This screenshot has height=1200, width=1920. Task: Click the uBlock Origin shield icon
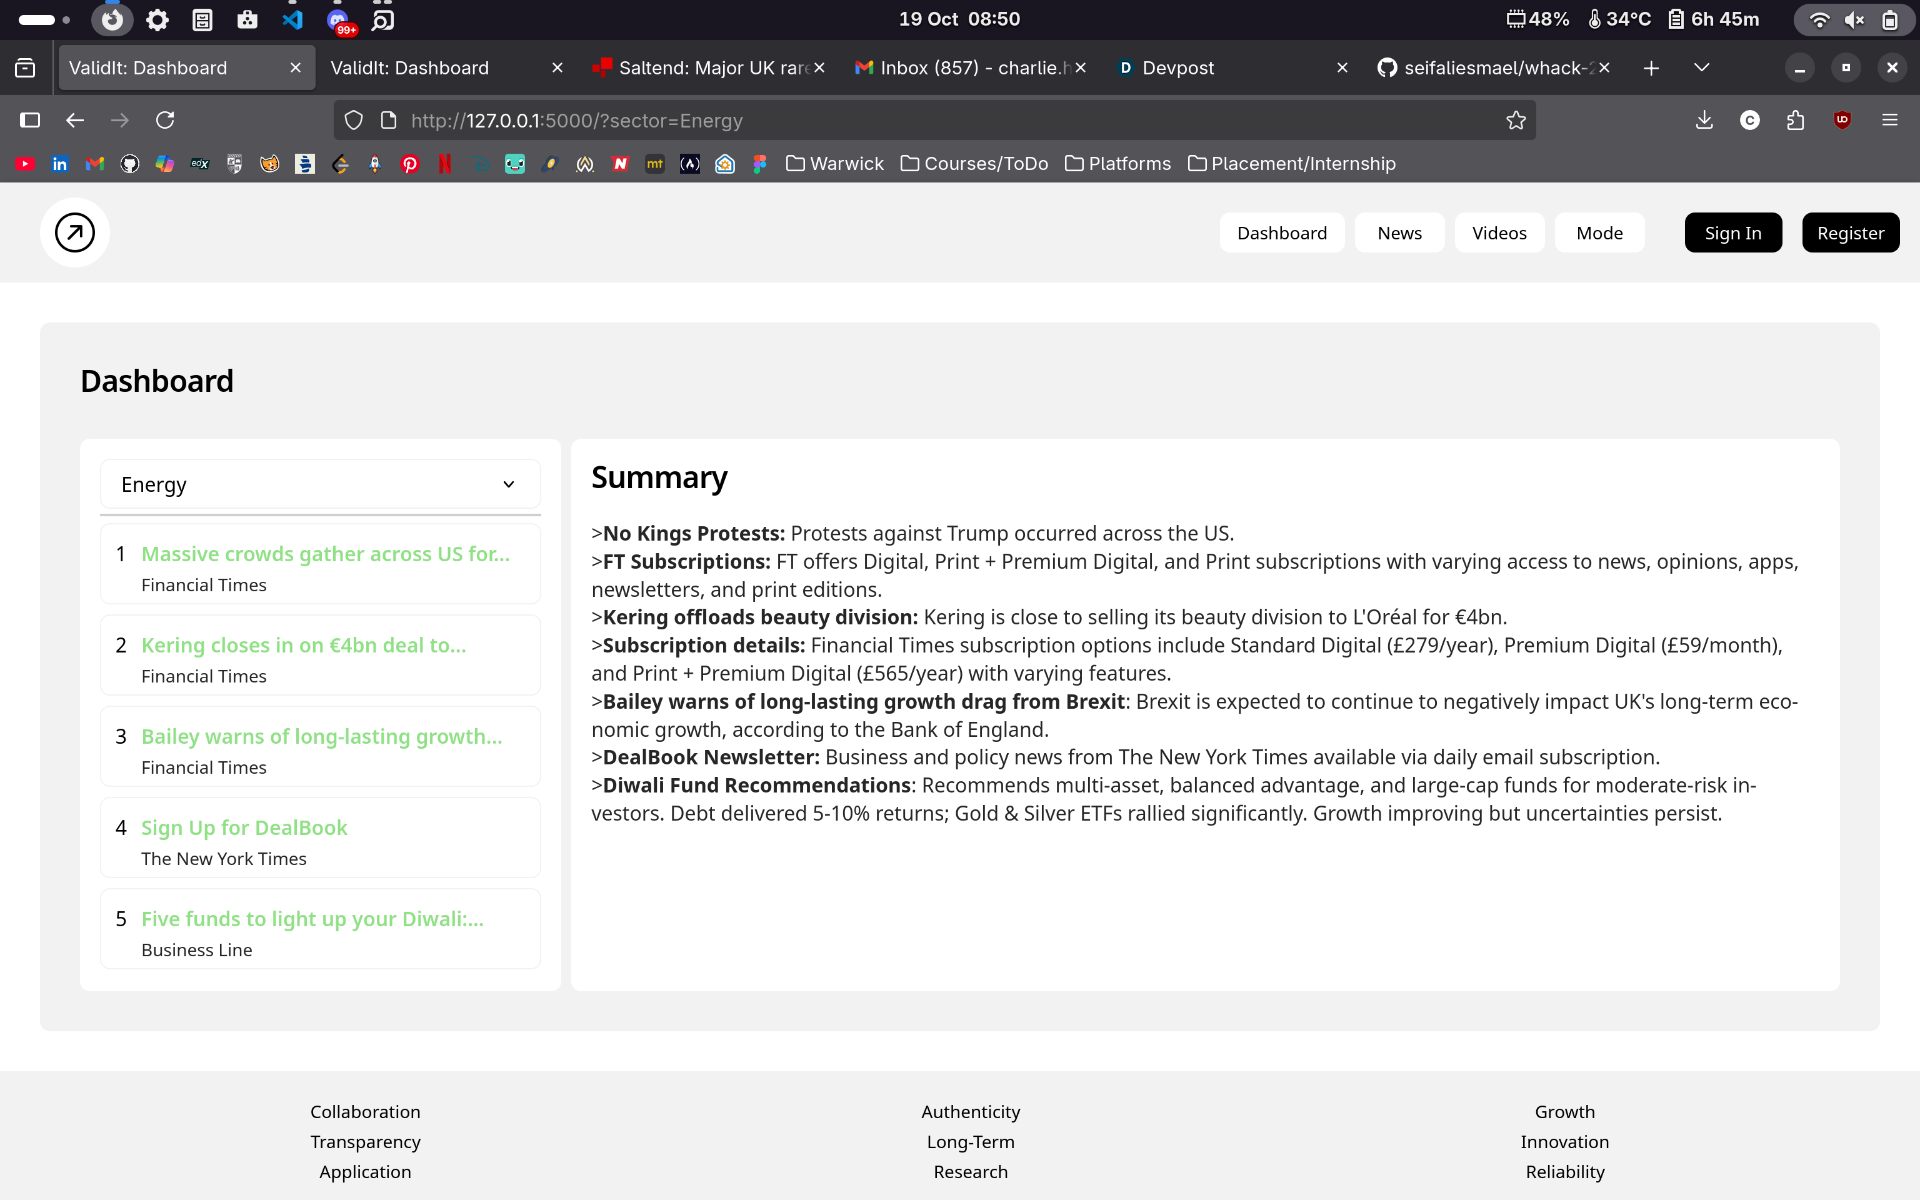pos(1842,120)
